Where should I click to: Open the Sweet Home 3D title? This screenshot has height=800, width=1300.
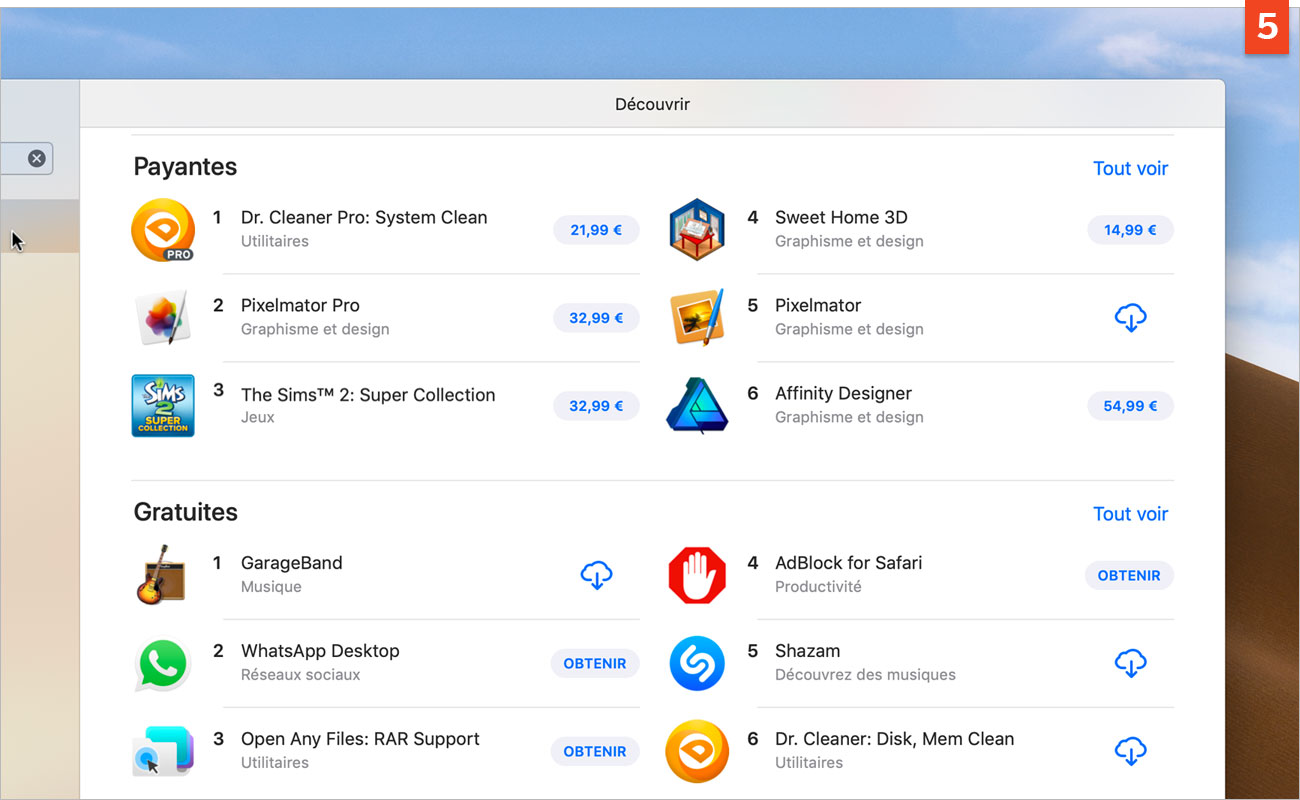[x=841, y=217]
